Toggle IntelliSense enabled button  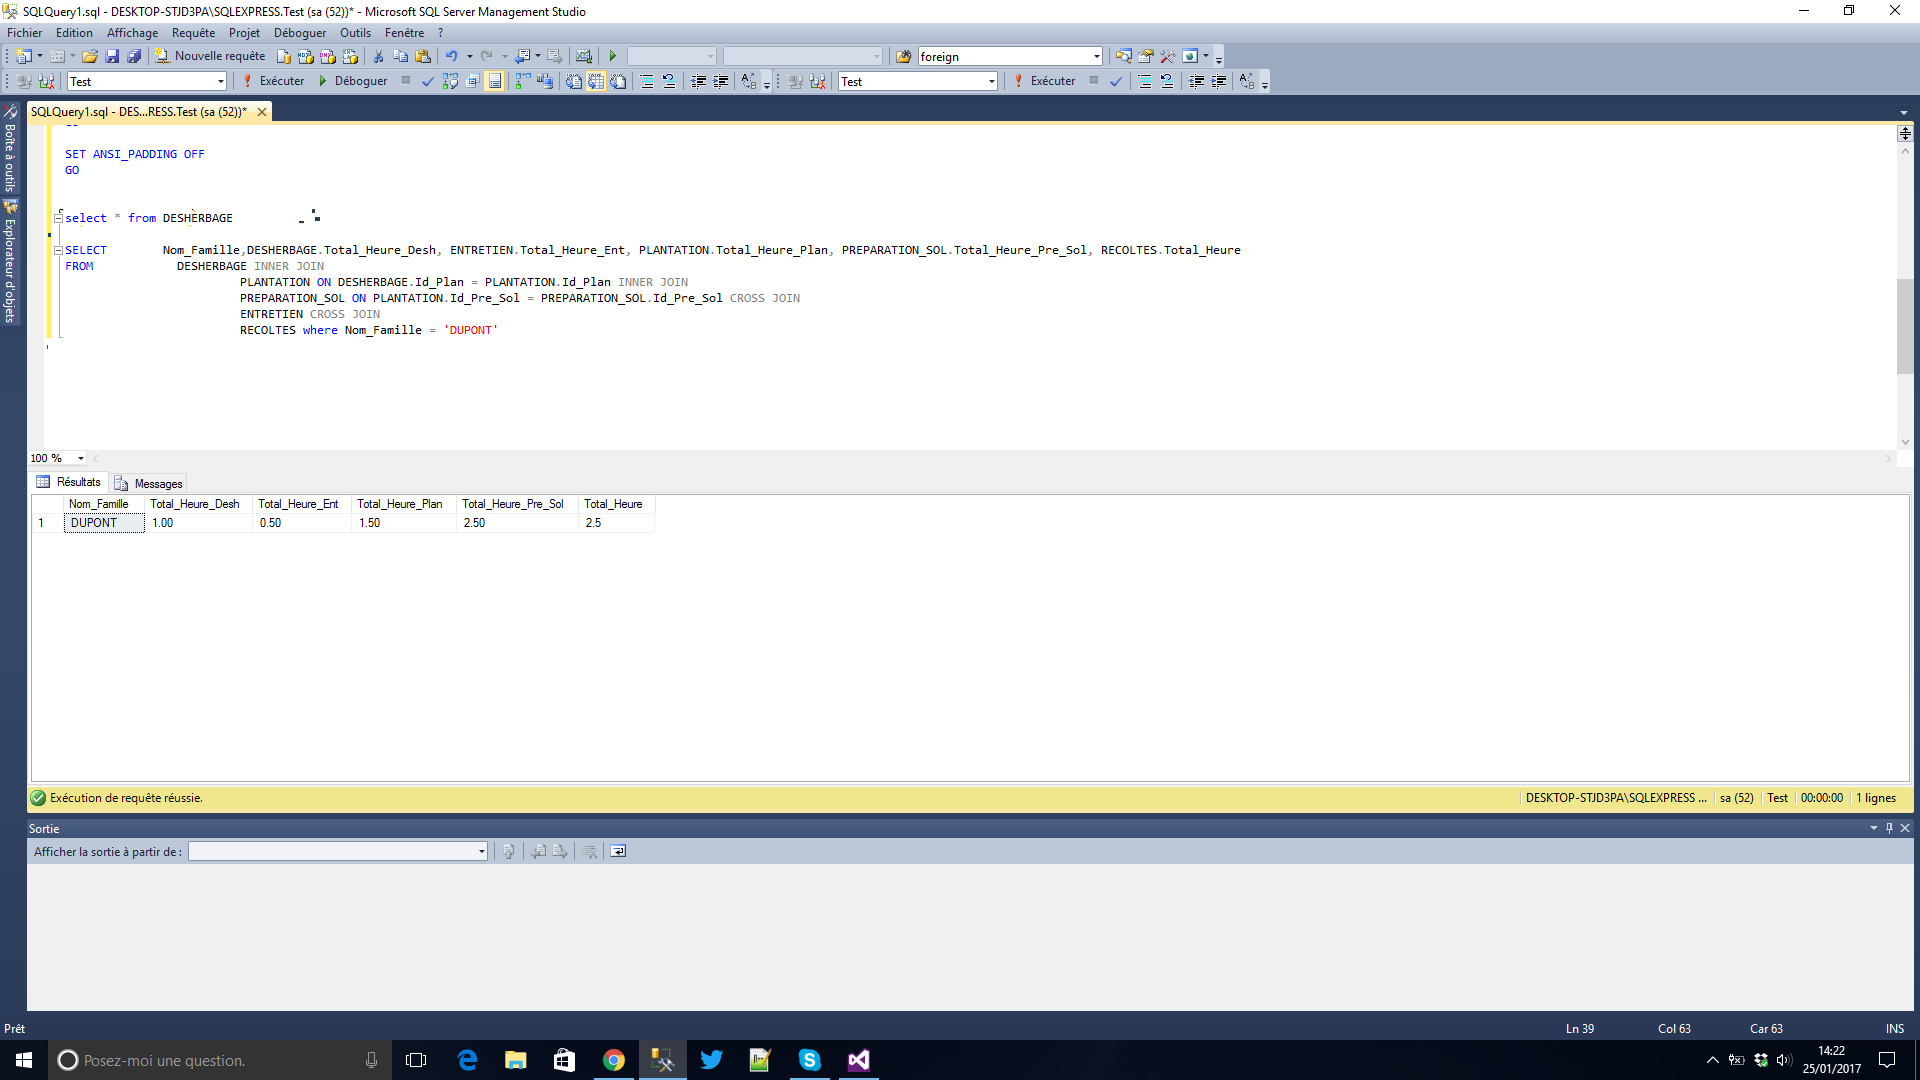pyautogui.click(x=495, y=82)
